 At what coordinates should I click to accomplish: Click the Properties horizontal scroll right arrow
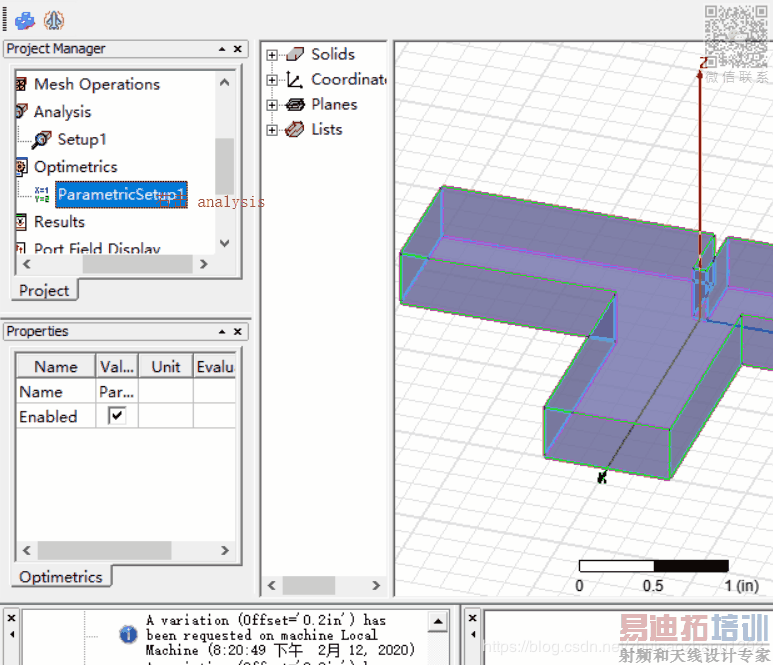[x=225, y=550]
